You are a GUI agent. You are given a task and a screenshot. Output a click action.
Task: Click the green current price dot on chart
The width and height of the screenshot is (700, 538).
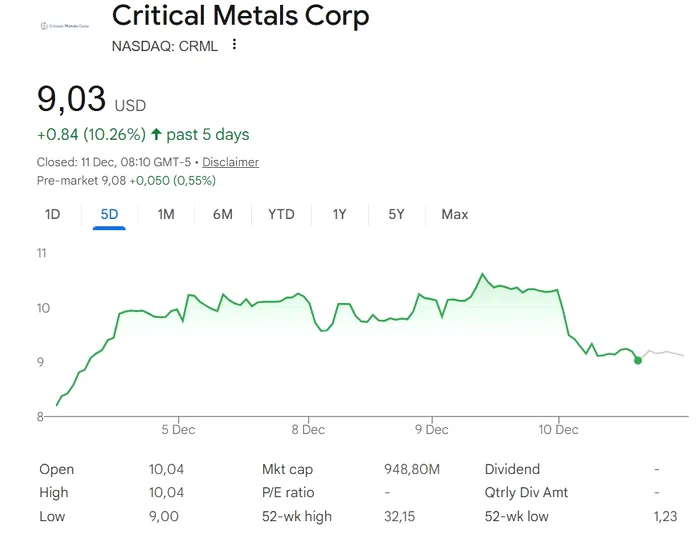coord(638,360)
